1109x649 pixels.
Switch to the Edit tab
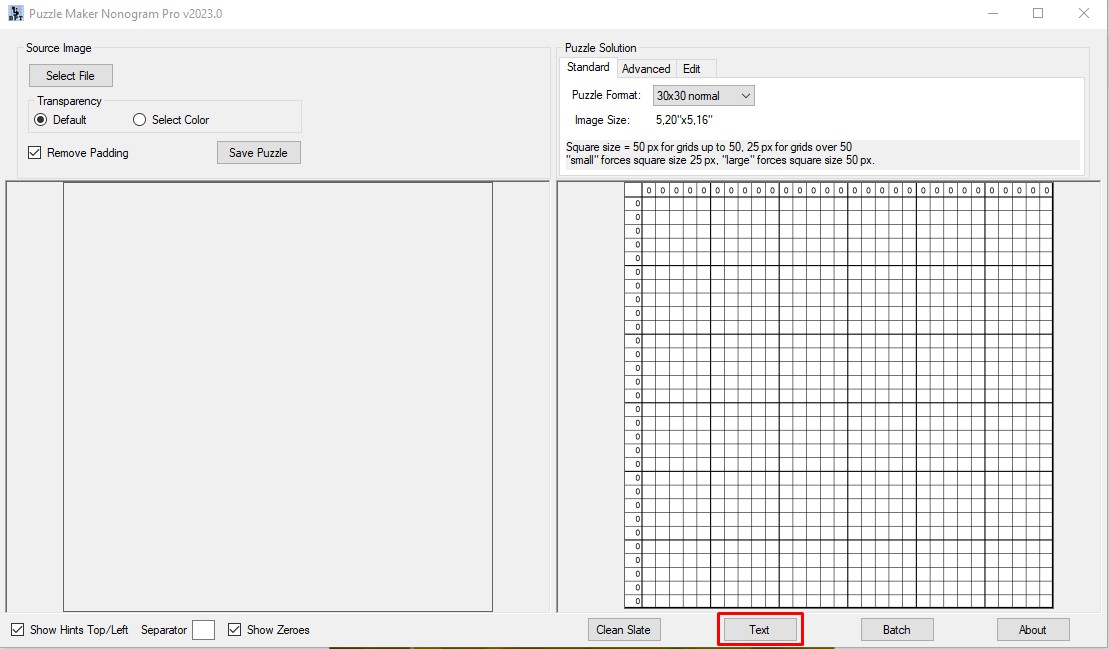tap(691, 69)
